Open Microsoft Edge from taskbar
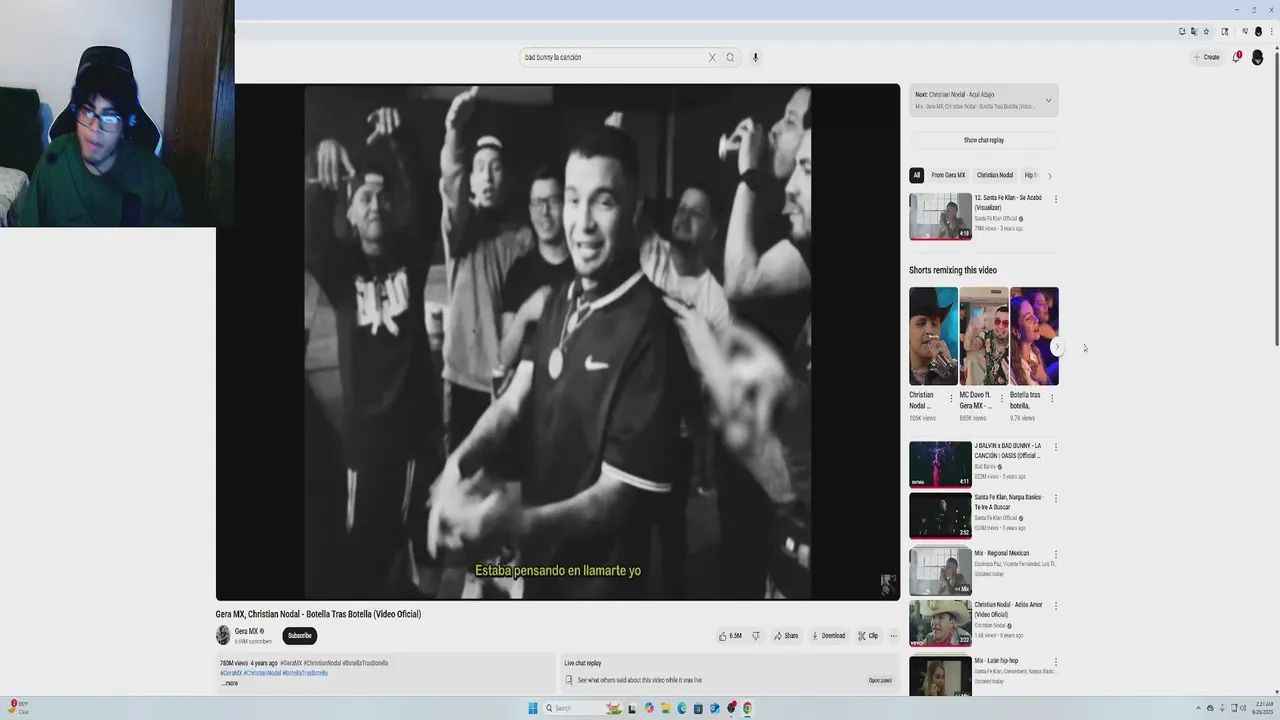This screenshot has width=1280, height=720. (682, 708)
